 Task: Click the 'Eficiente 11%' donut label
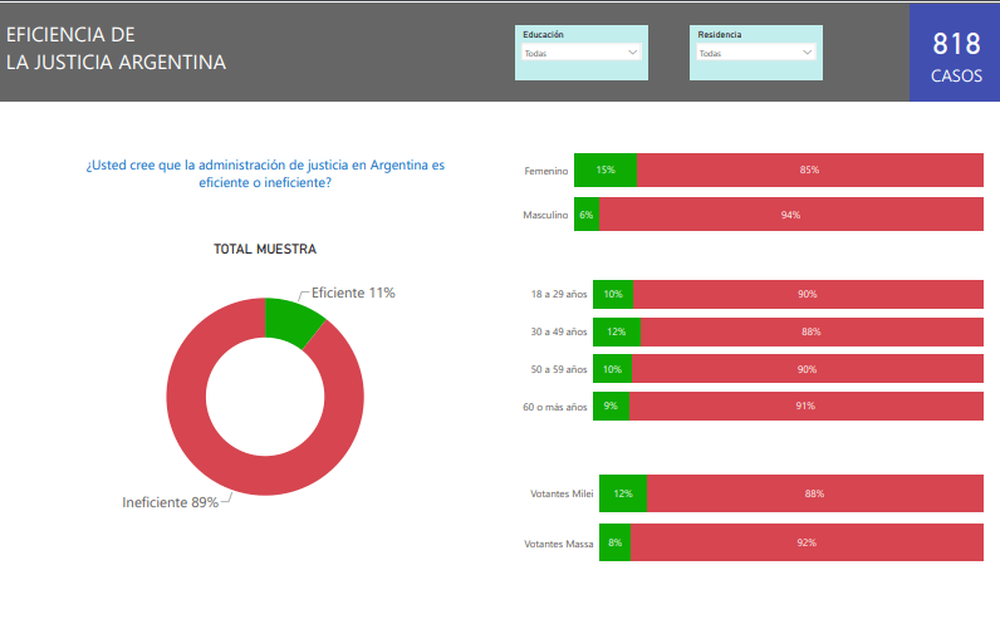(353, 293)
